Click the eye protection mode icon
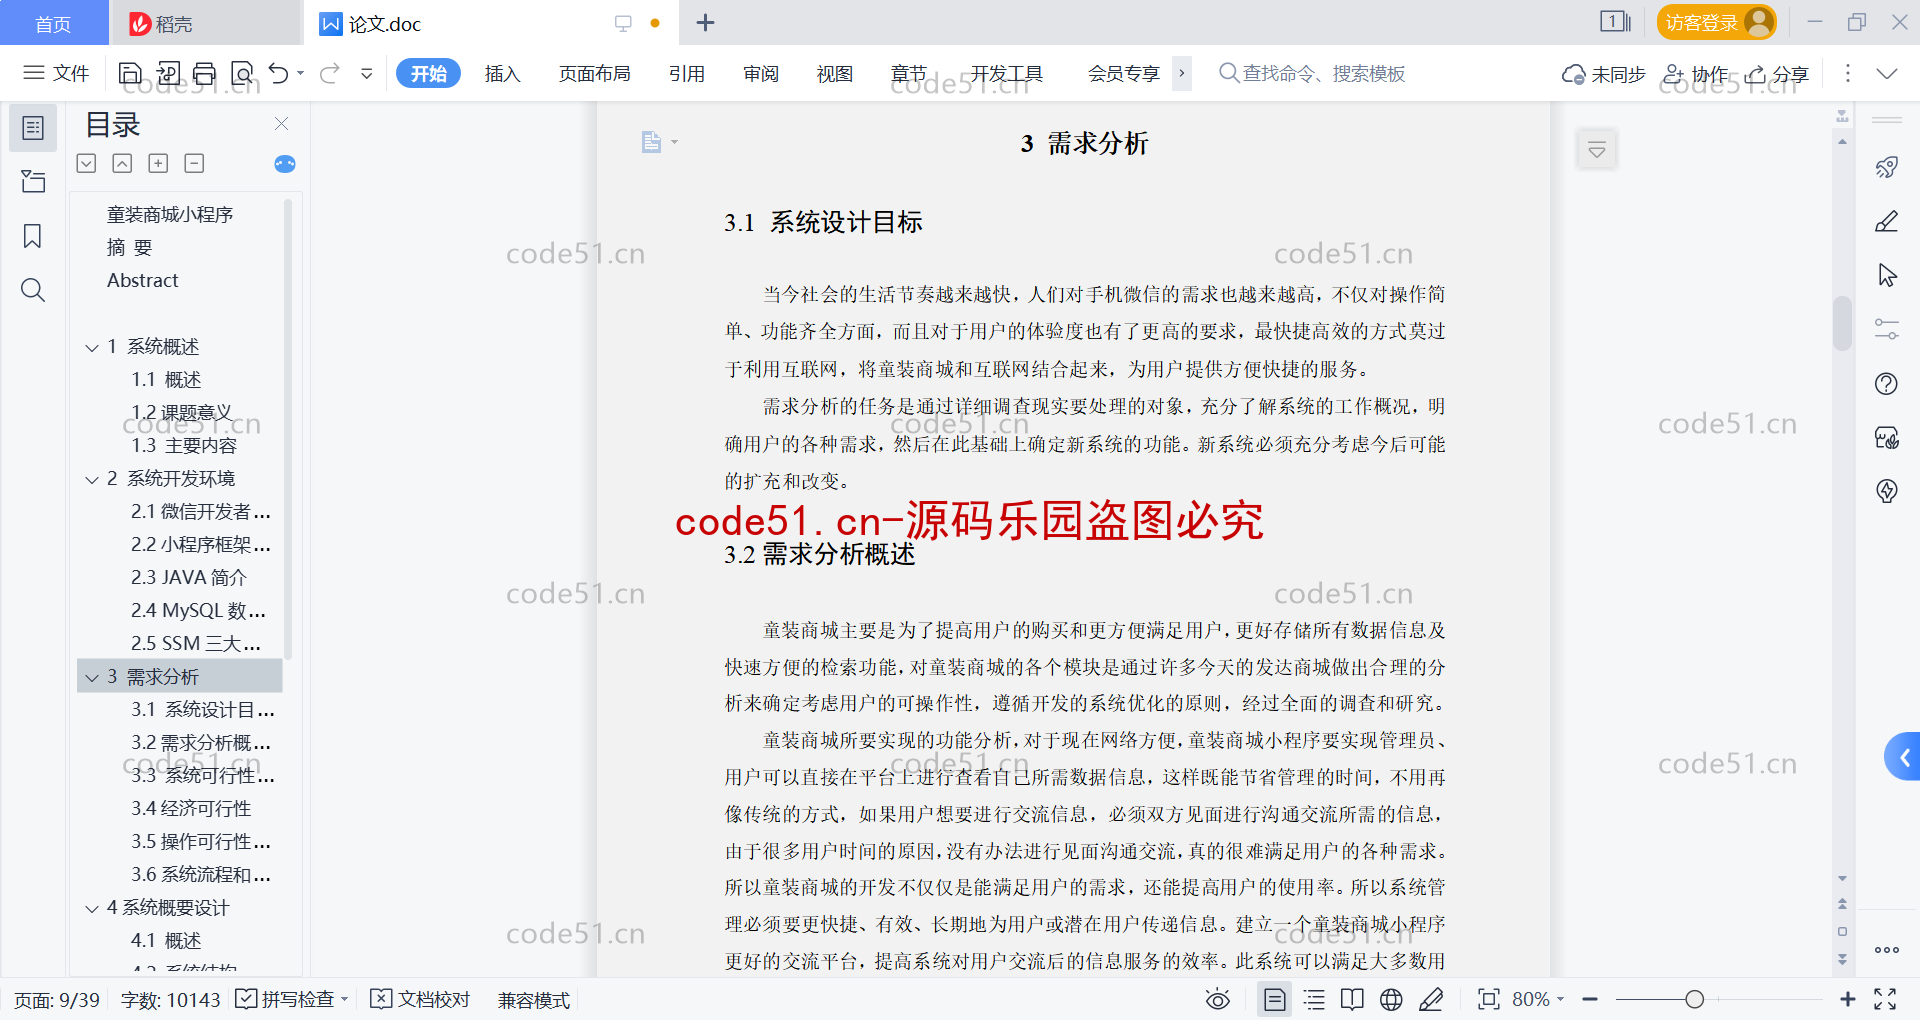The height and width of the screenshot is (1020, 1920). point(1218,999)
